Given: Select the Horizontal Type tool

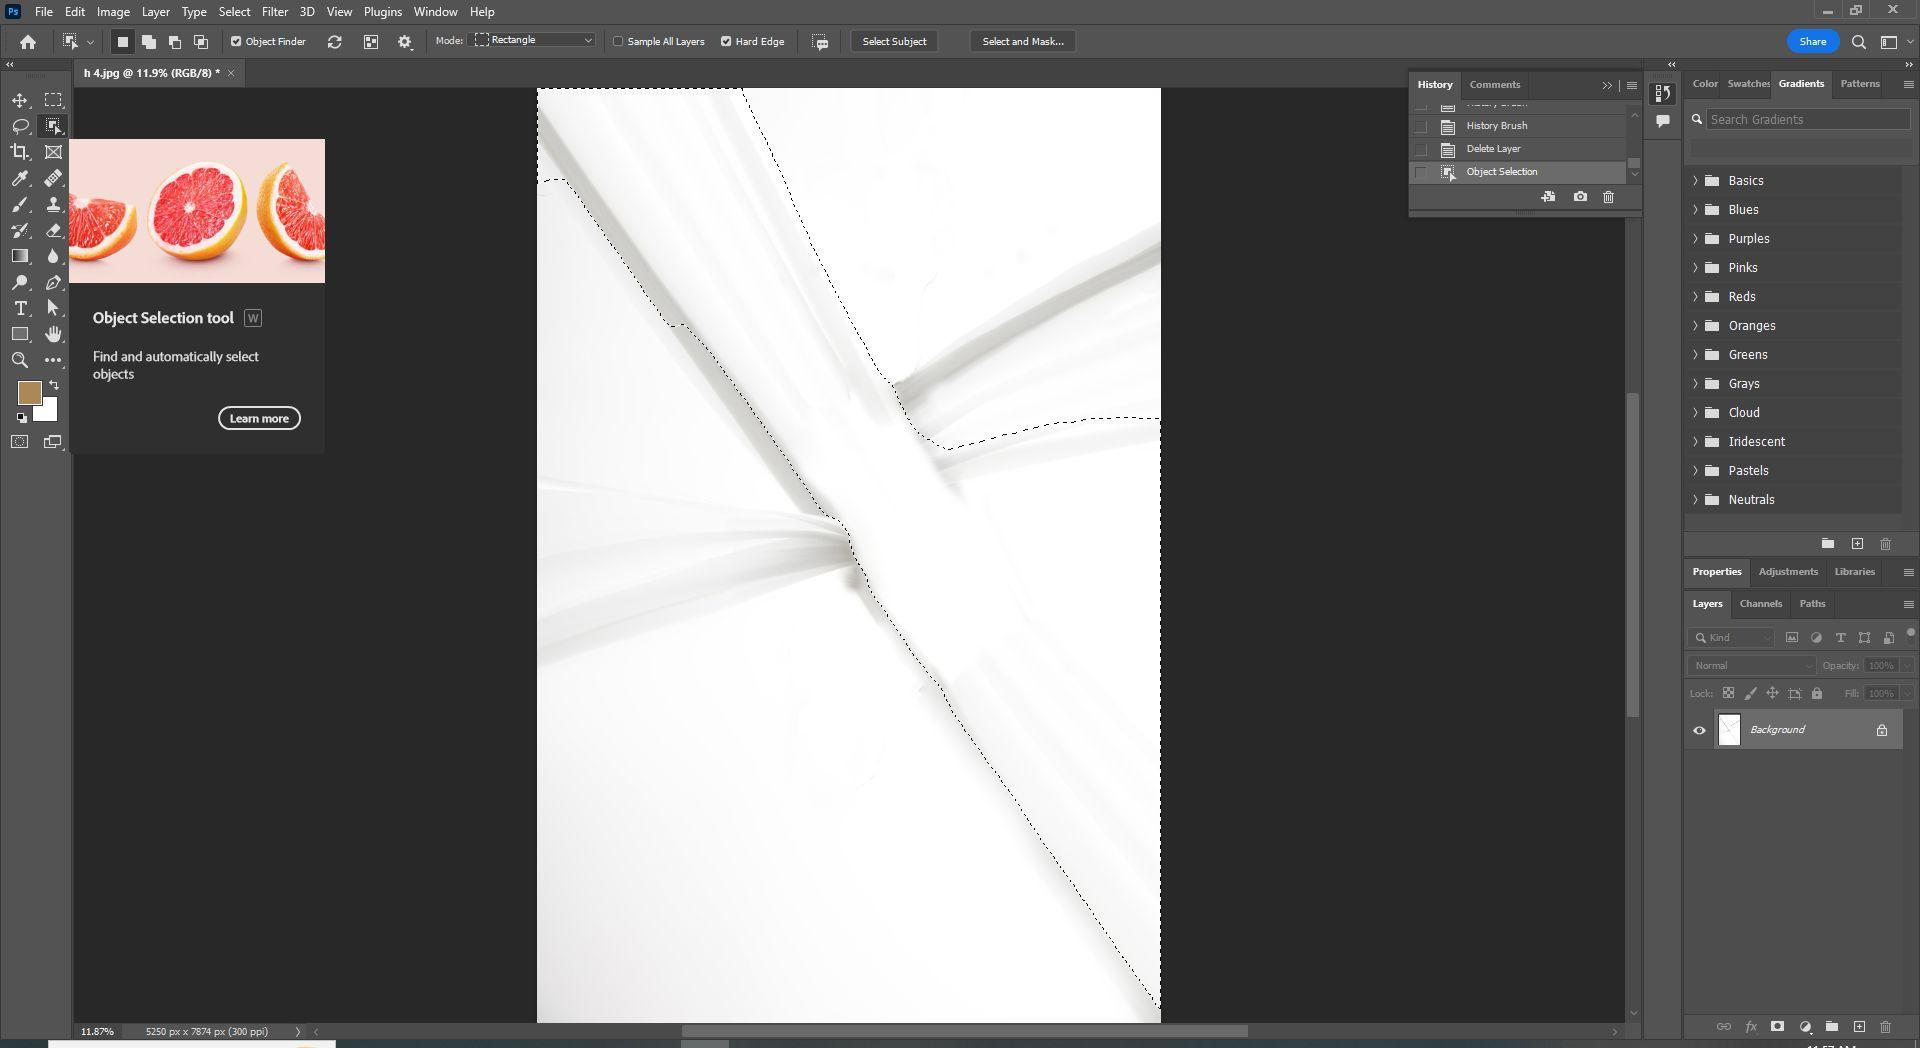Looking at the screenshot, I should click(20, 308).
